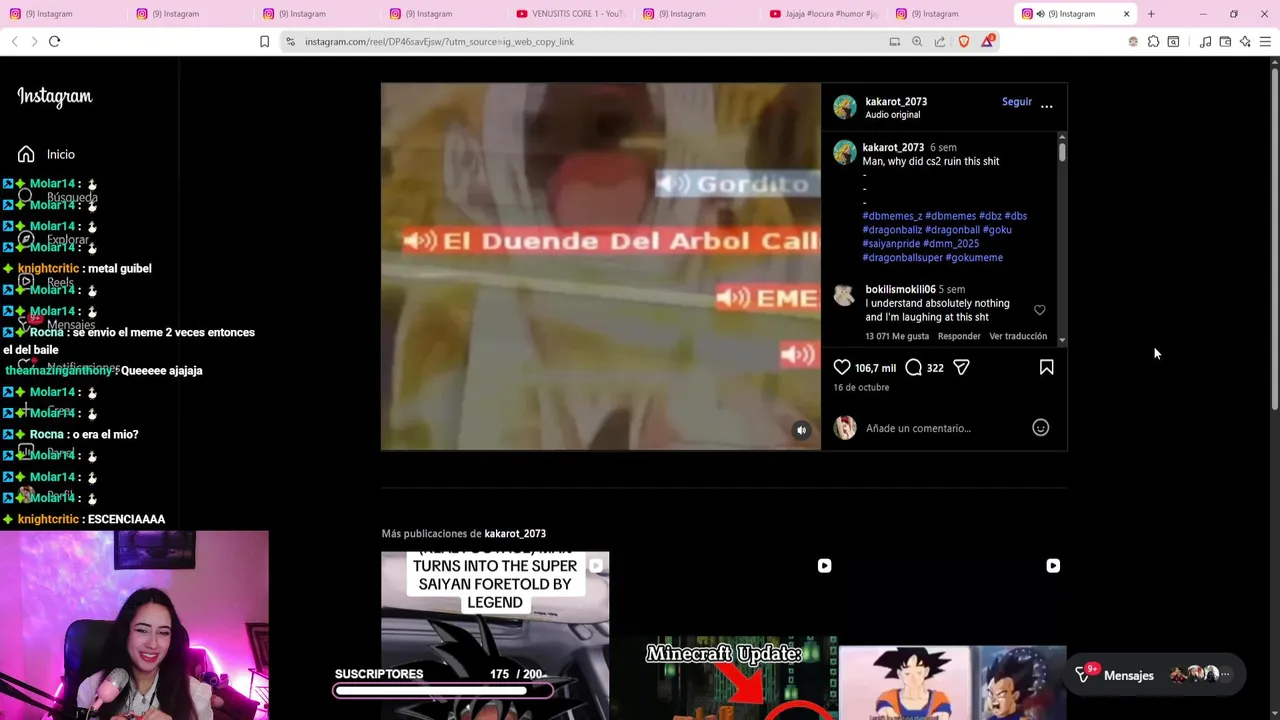Click Responder under the bokilismokili06 comment
Image resolution: width=1280 pixels, height=720 pixels.
tap(959, 336)
